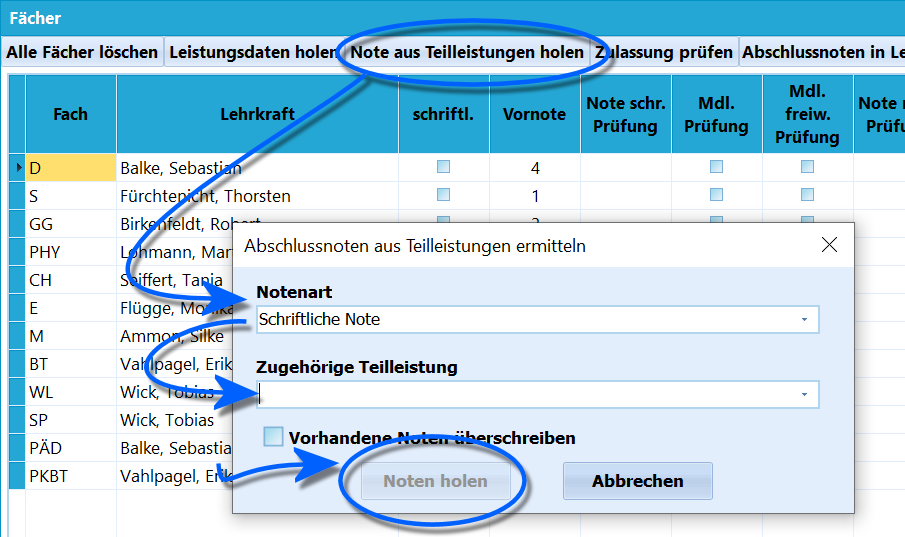The height and width of the screenshot is (537, 905).
Task: Toggle schriftl. checkbox for subject D
Action: (443, 167)
